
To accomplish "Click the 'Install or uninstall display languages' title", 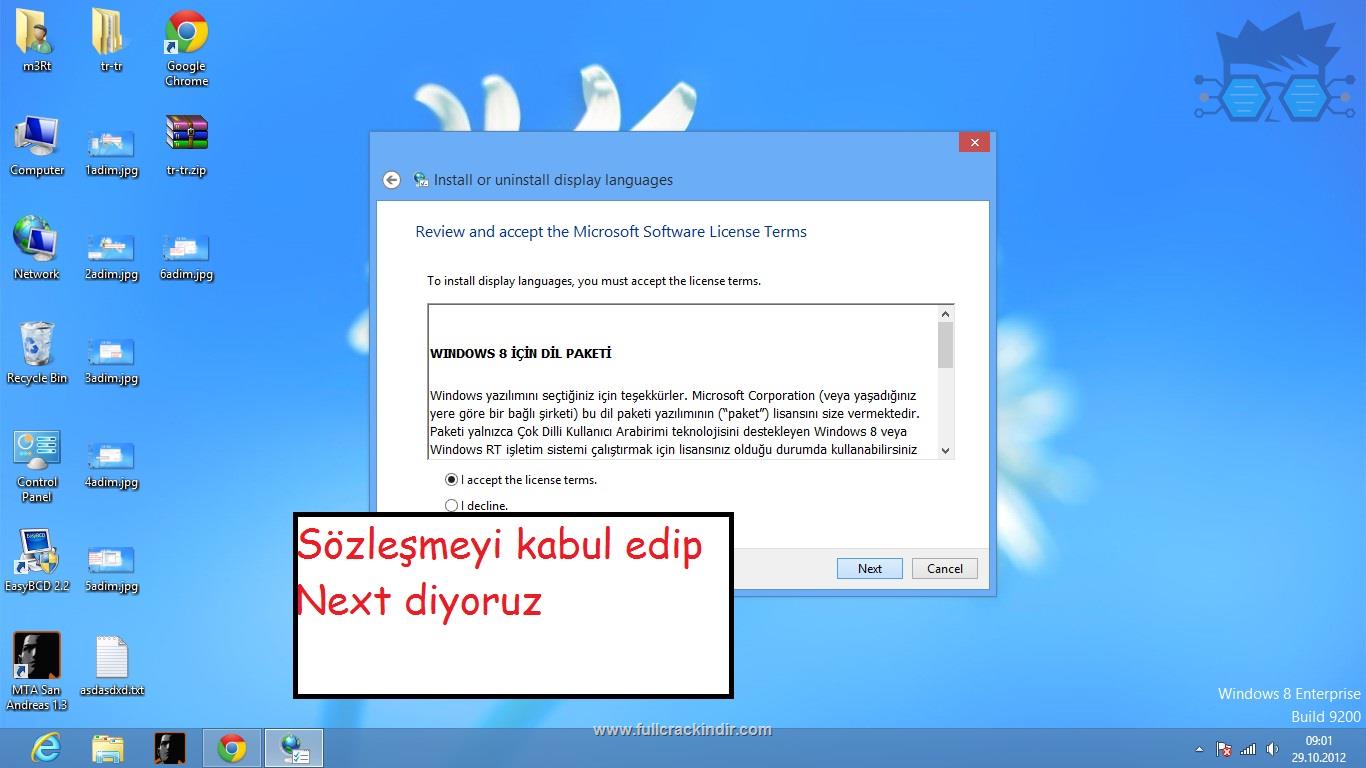I will tap(553, 180).
